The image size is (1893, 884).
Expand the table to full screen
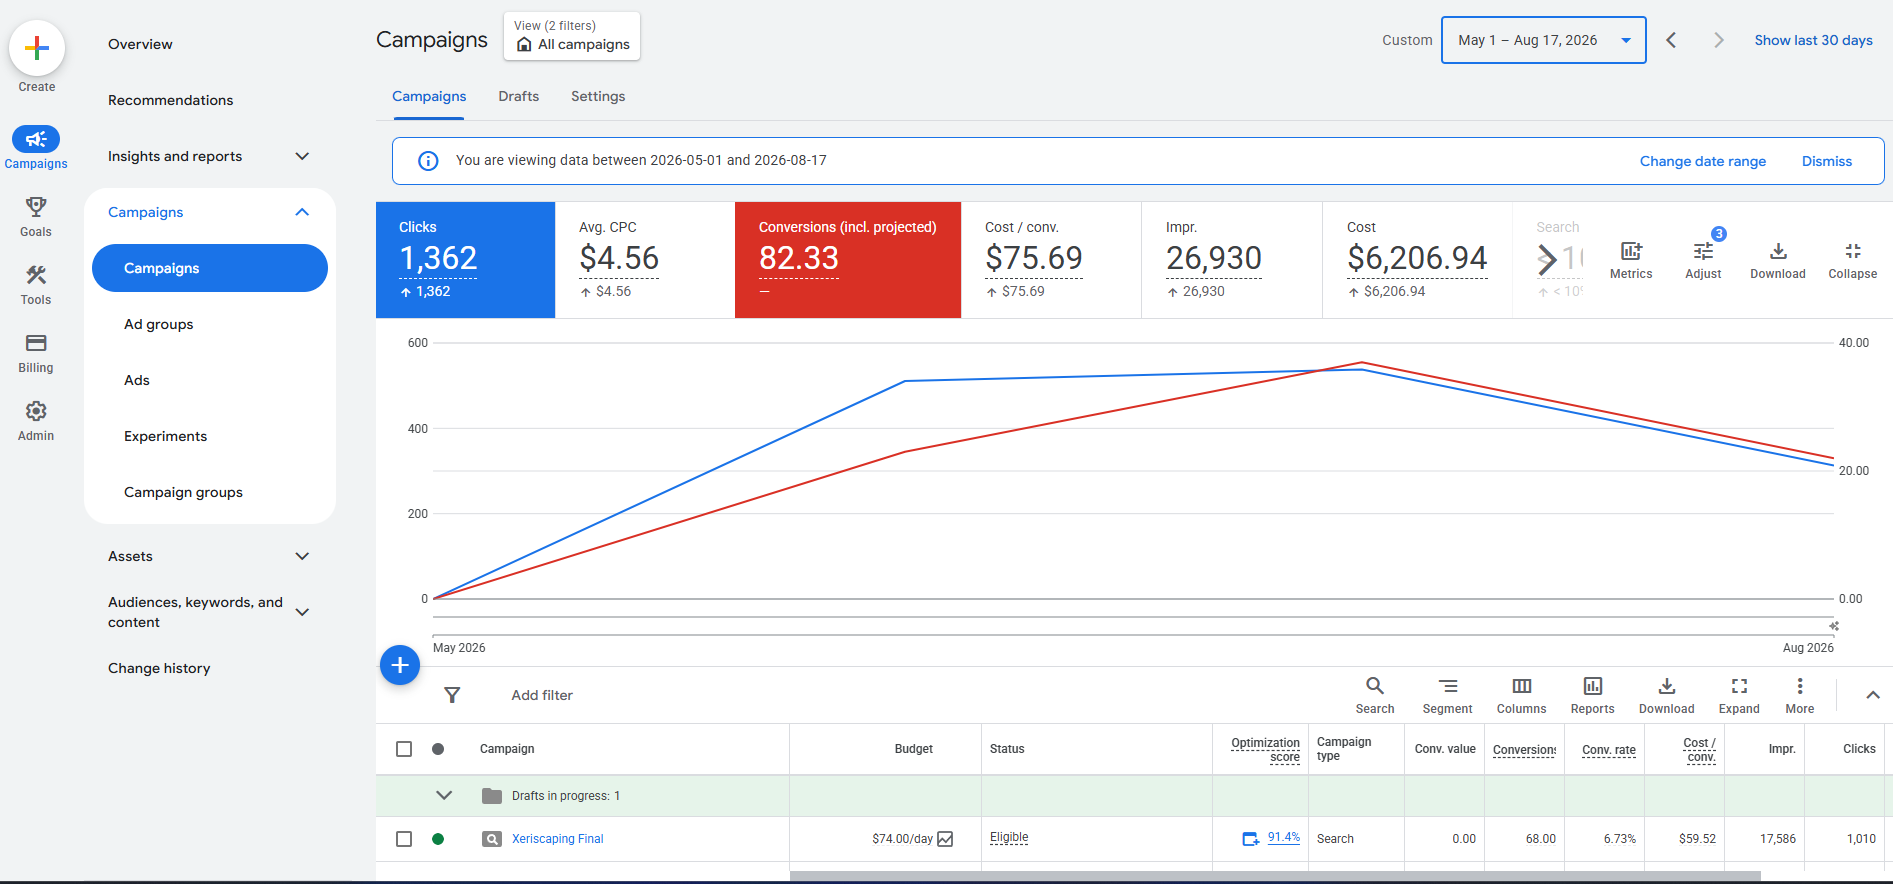[1739, 686]
